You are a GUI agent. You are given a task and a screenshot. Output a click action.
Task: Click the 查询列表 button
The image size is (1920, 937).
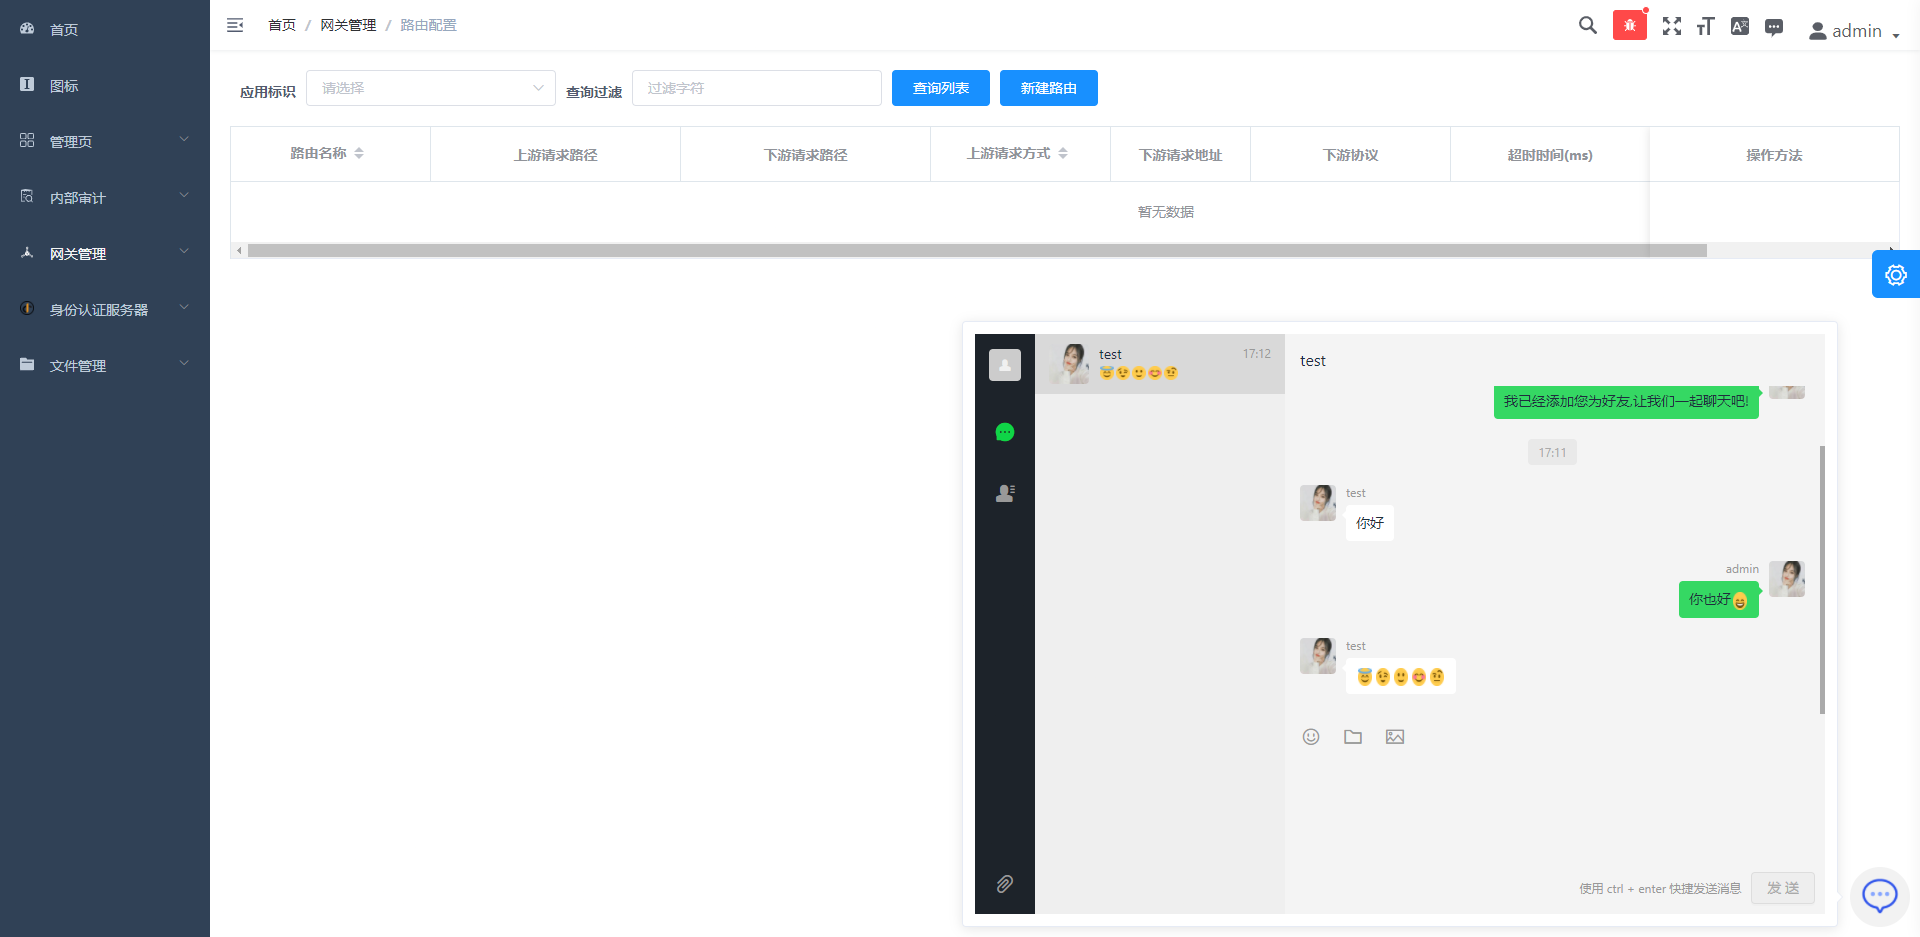pyautogui.click(x=940, y=88)
